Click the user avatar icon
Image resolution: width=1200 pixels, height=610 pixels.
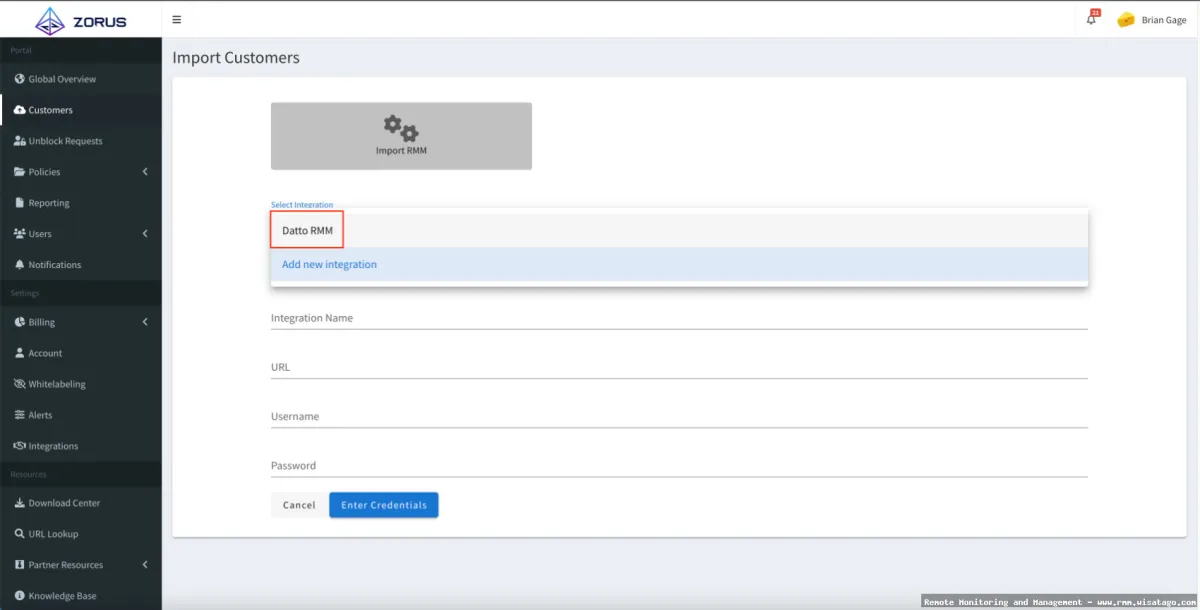coord(1126,20)
